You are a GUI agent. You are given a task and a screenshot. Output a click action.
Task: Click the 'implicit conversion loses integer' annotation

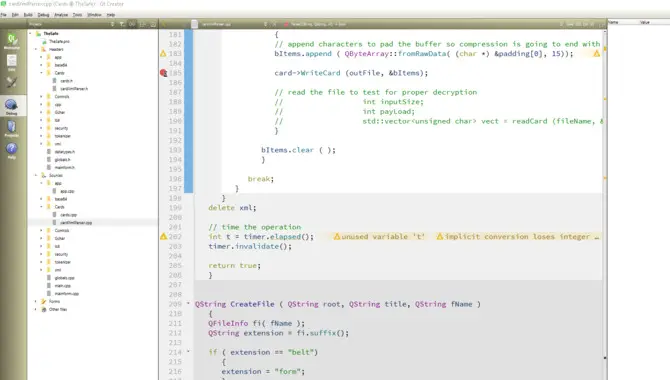point(518,236)
